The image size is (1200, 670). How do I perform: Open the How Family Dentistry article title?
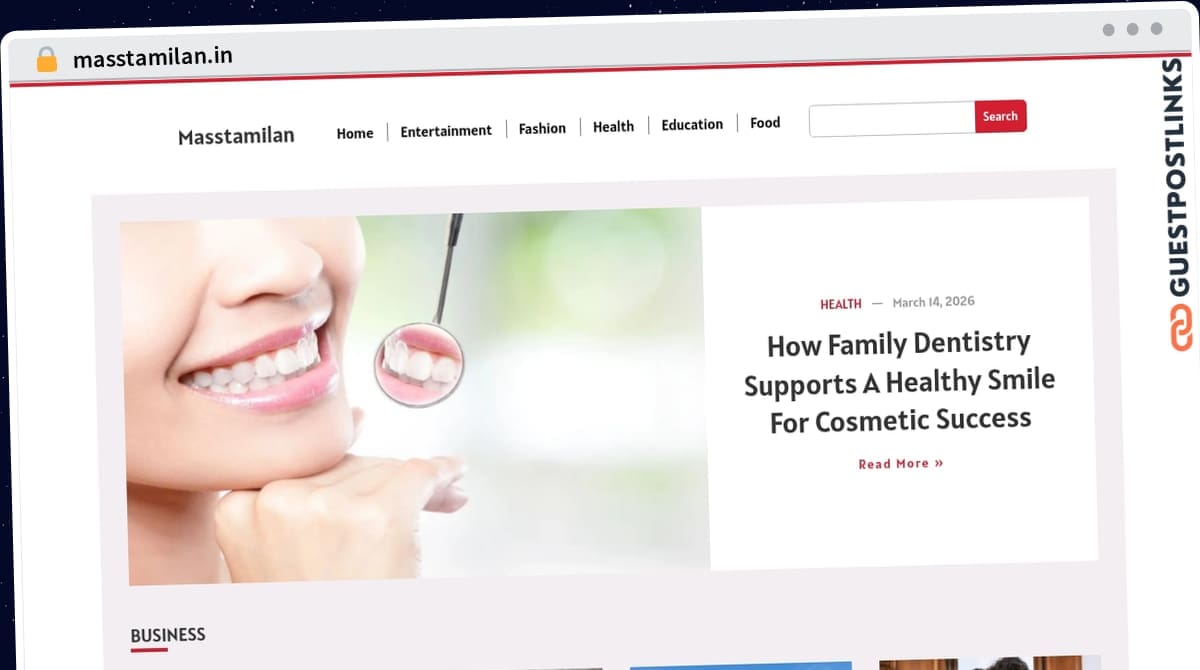click(899, 382)
